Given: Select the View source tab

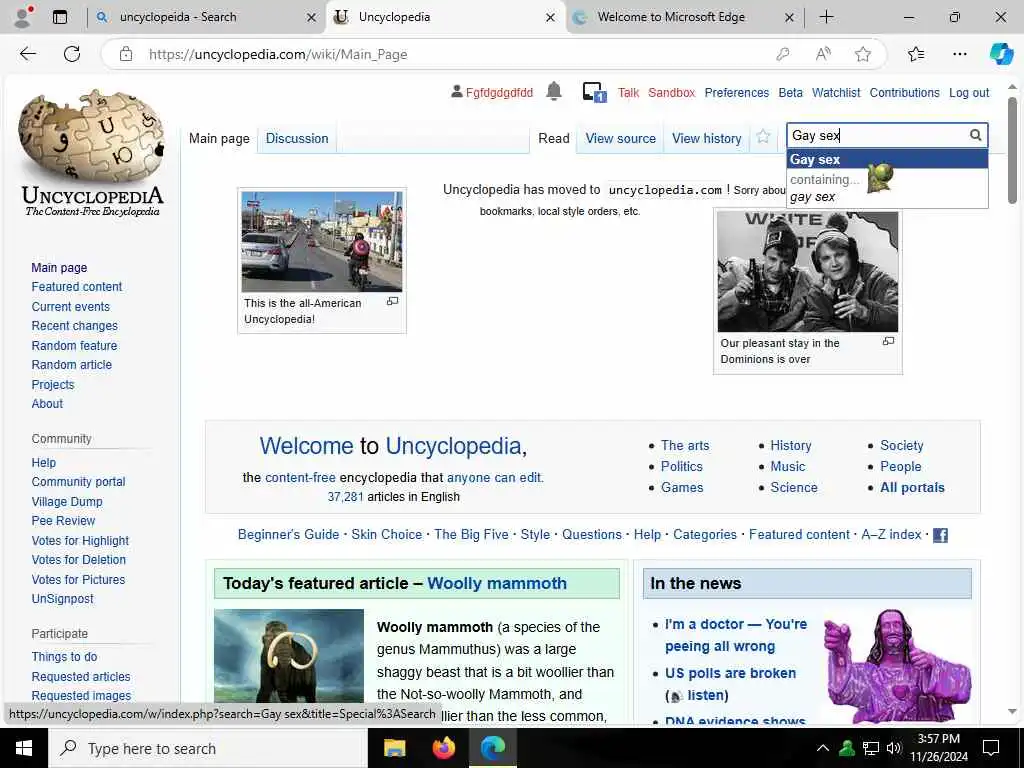Looking at the screenshot, I should 620,138.
